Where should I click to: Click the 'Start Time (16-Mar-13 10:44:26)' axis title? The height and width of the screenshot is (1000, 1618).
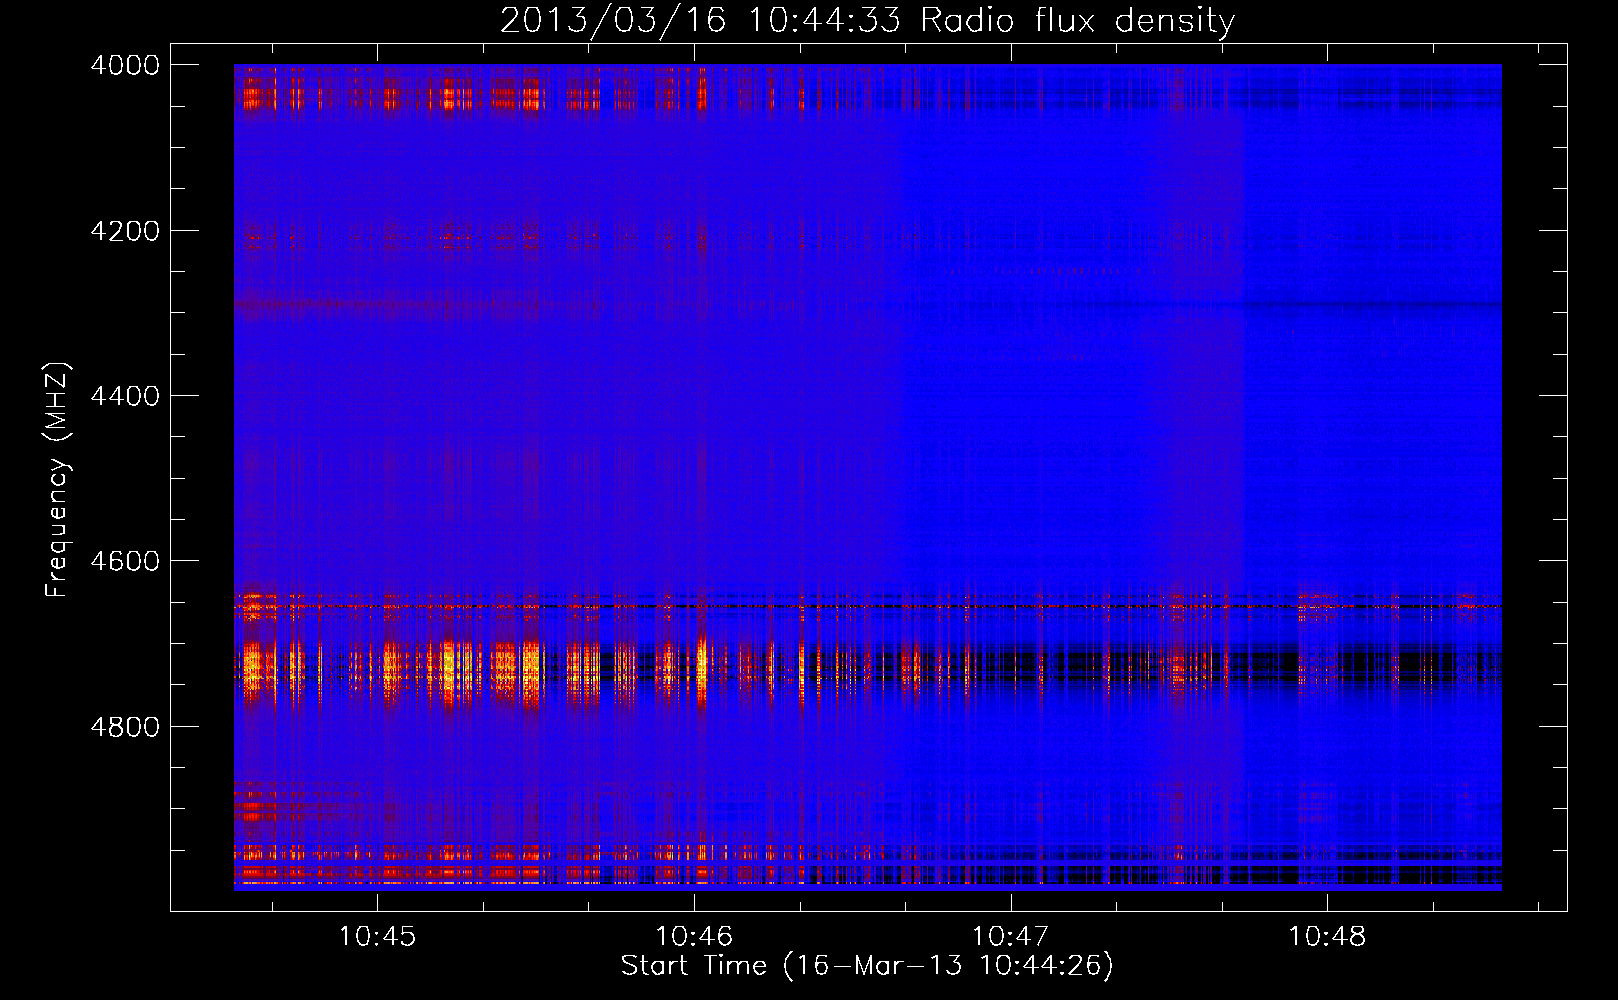[x=867, y=966]
